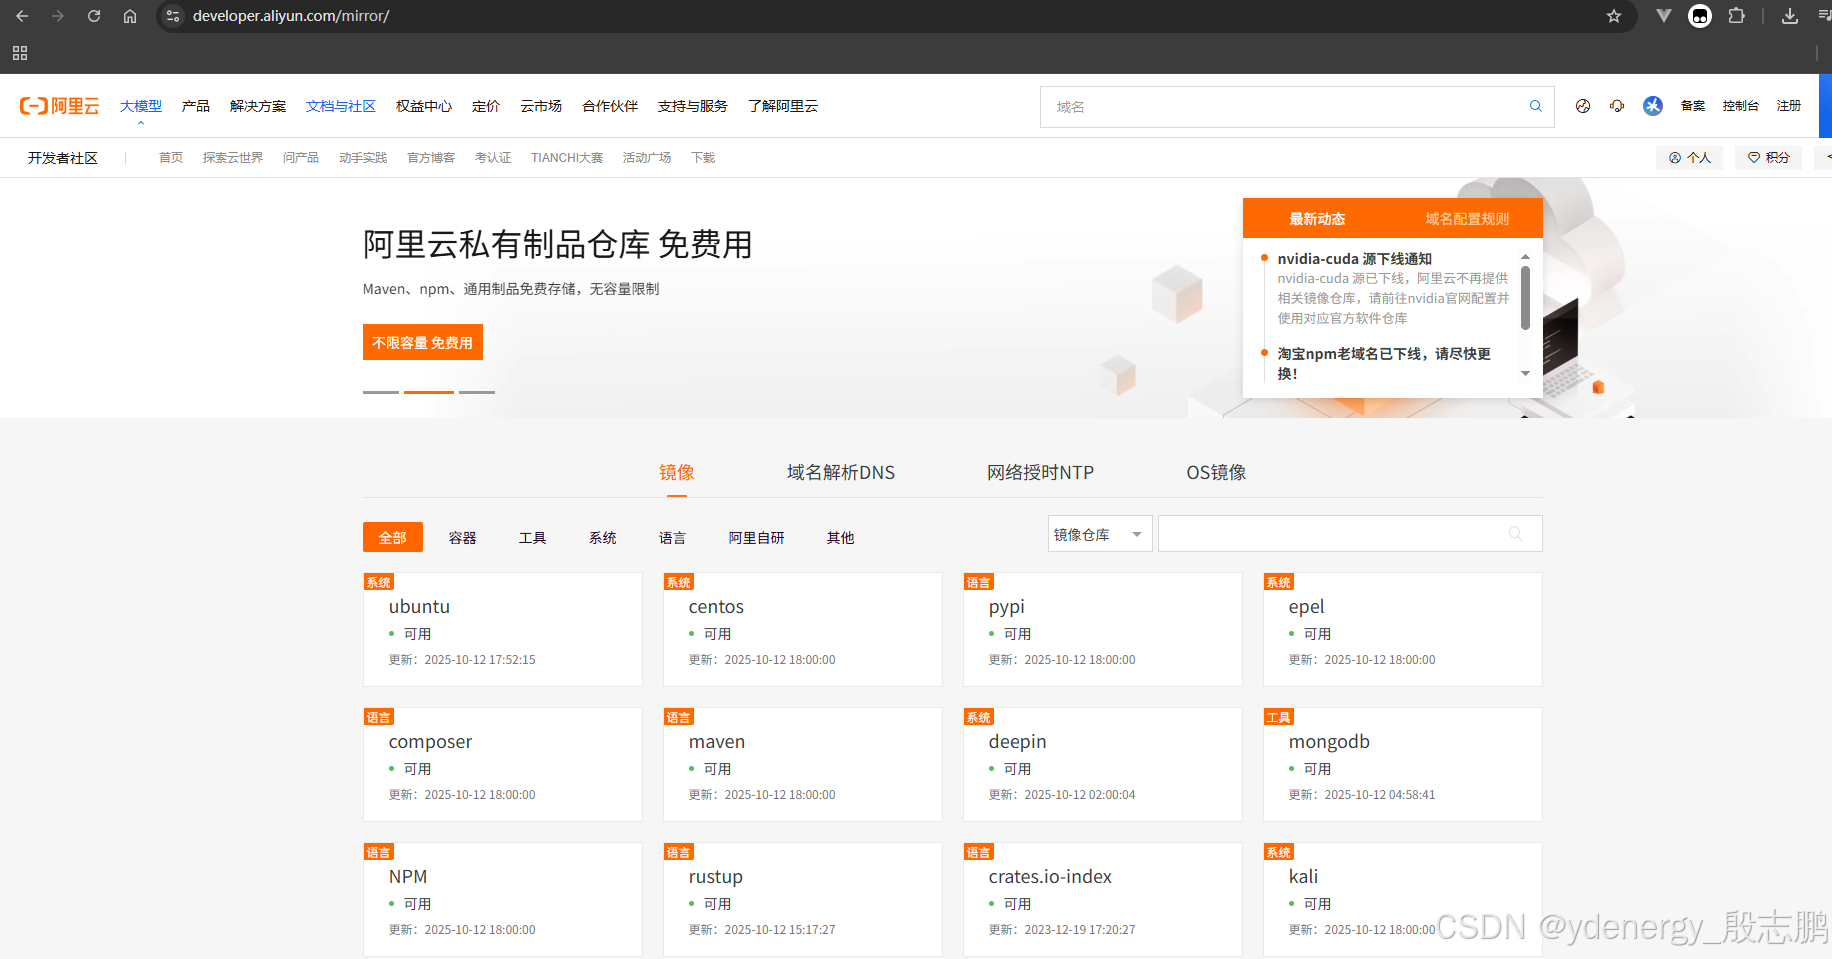This screenshot has height=959, width=1832.
Task: Switch to the 域名解析DNS tab
Action: tap(841, 472)
